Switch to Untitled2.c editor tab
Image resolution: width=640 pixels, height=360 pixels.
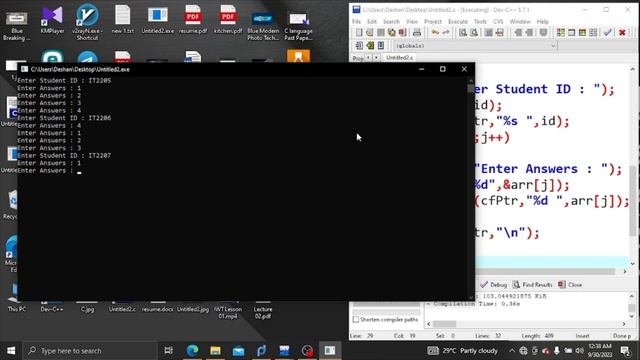[x=399, y=58]
